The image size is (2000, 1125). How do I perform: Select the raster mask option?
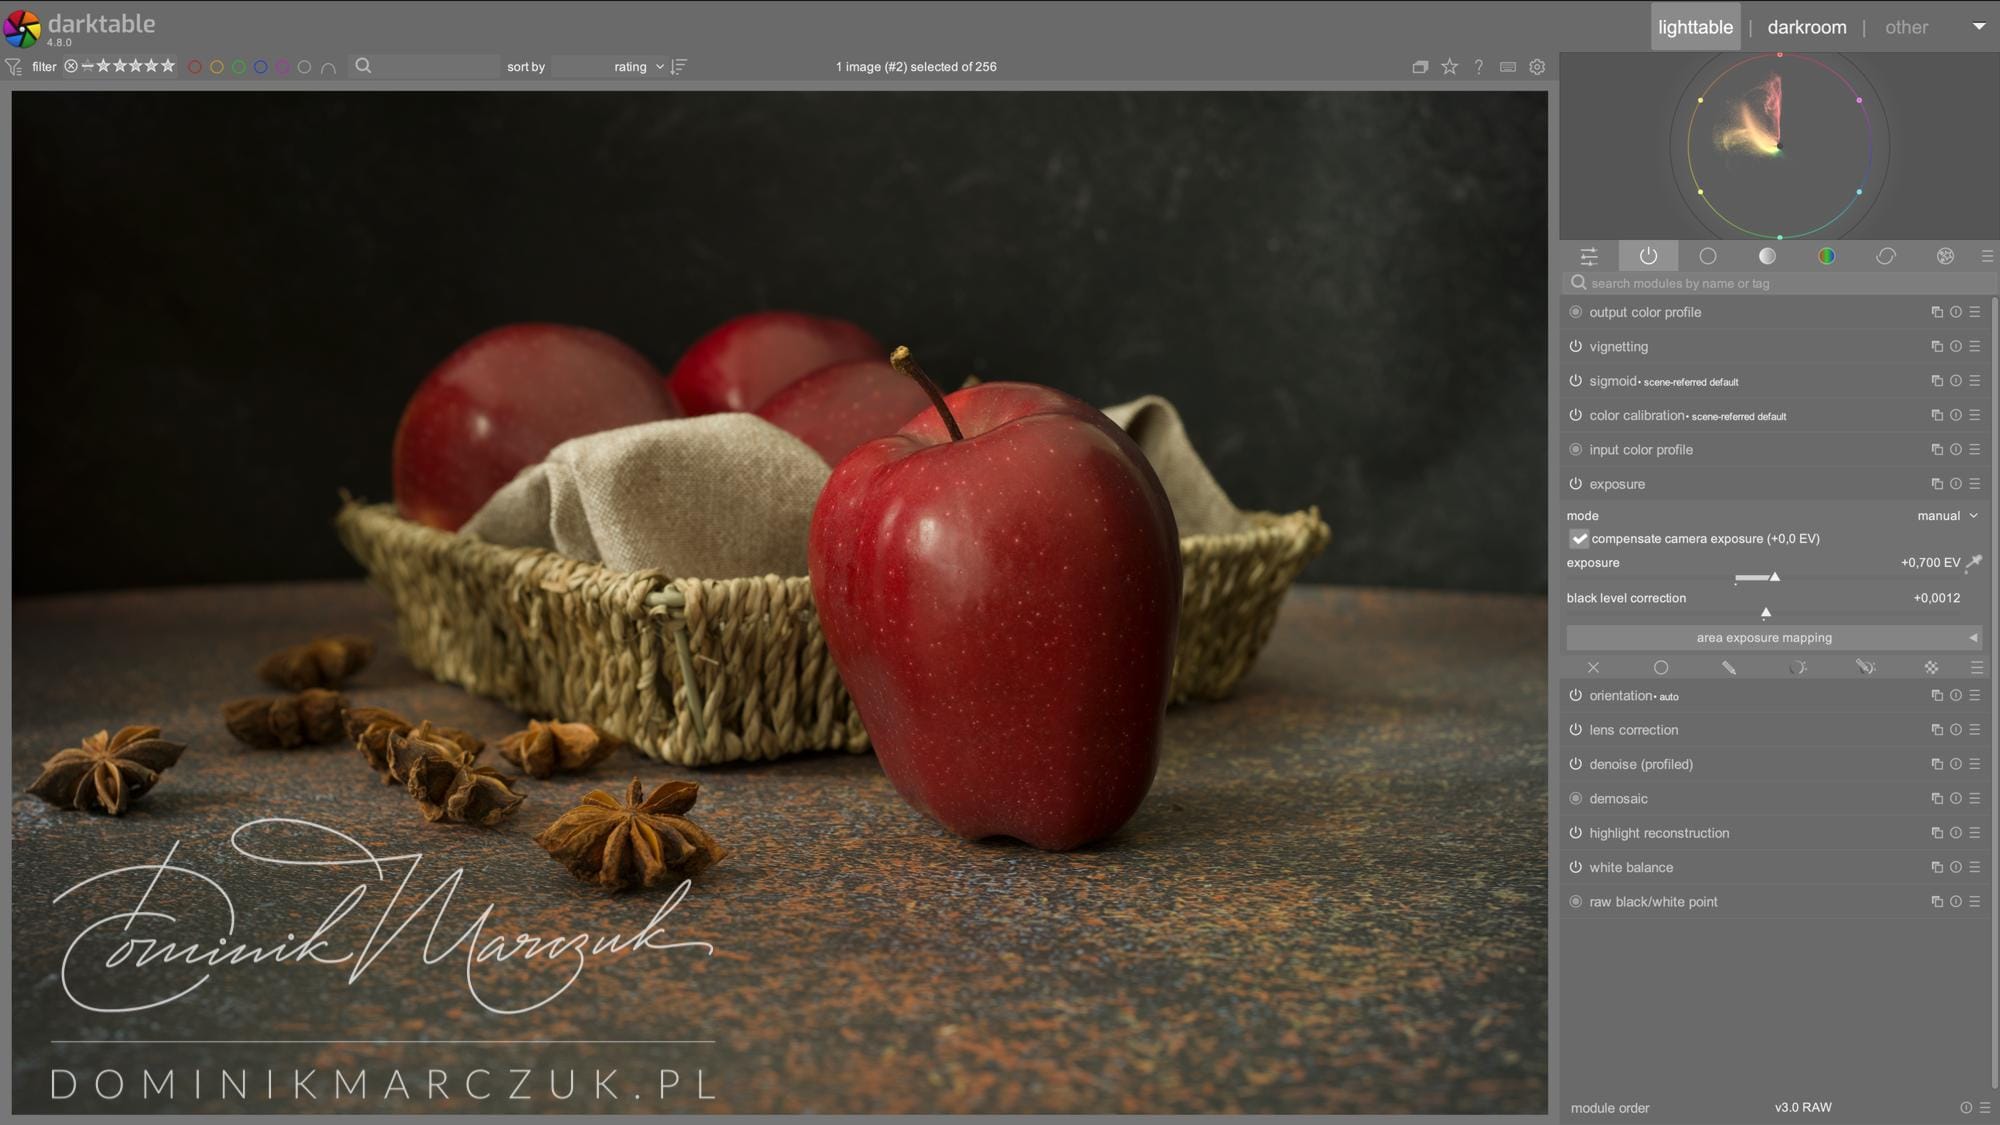1932,667
